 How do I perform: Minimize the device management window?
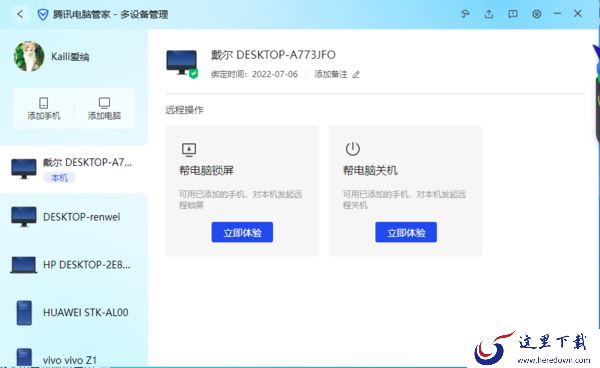pyautogui.click(x=557, y=14)
